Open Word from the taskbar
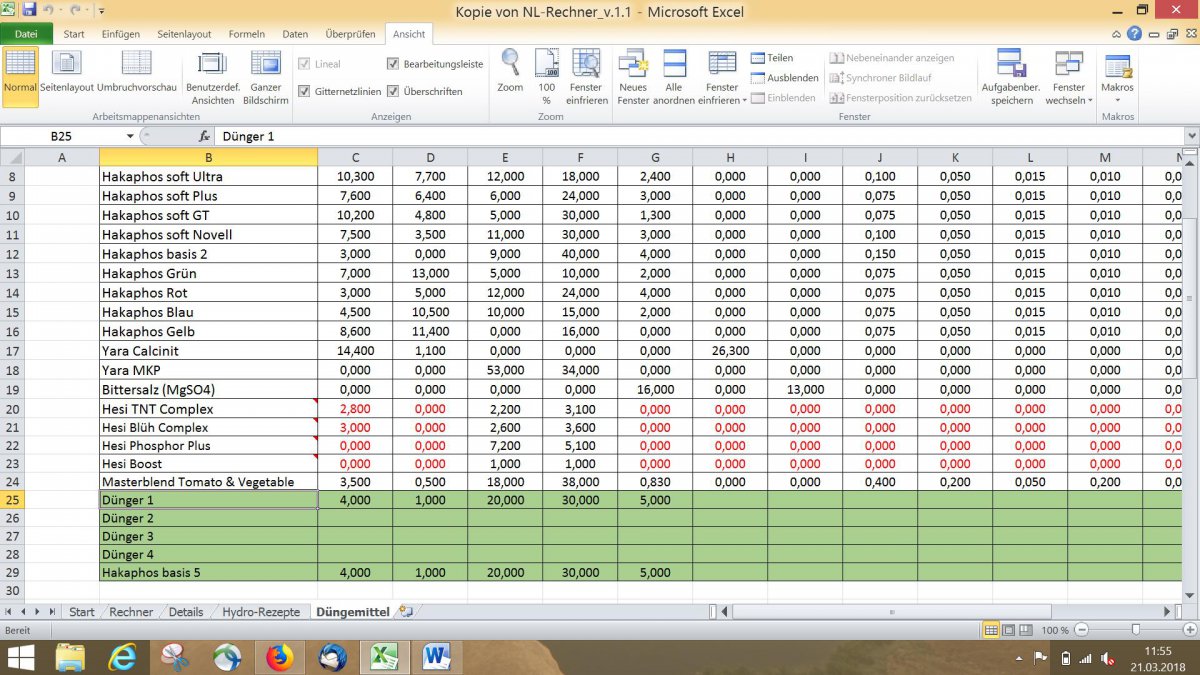The height and width of the screenshot is (675, 1200). tap(437, 657)
